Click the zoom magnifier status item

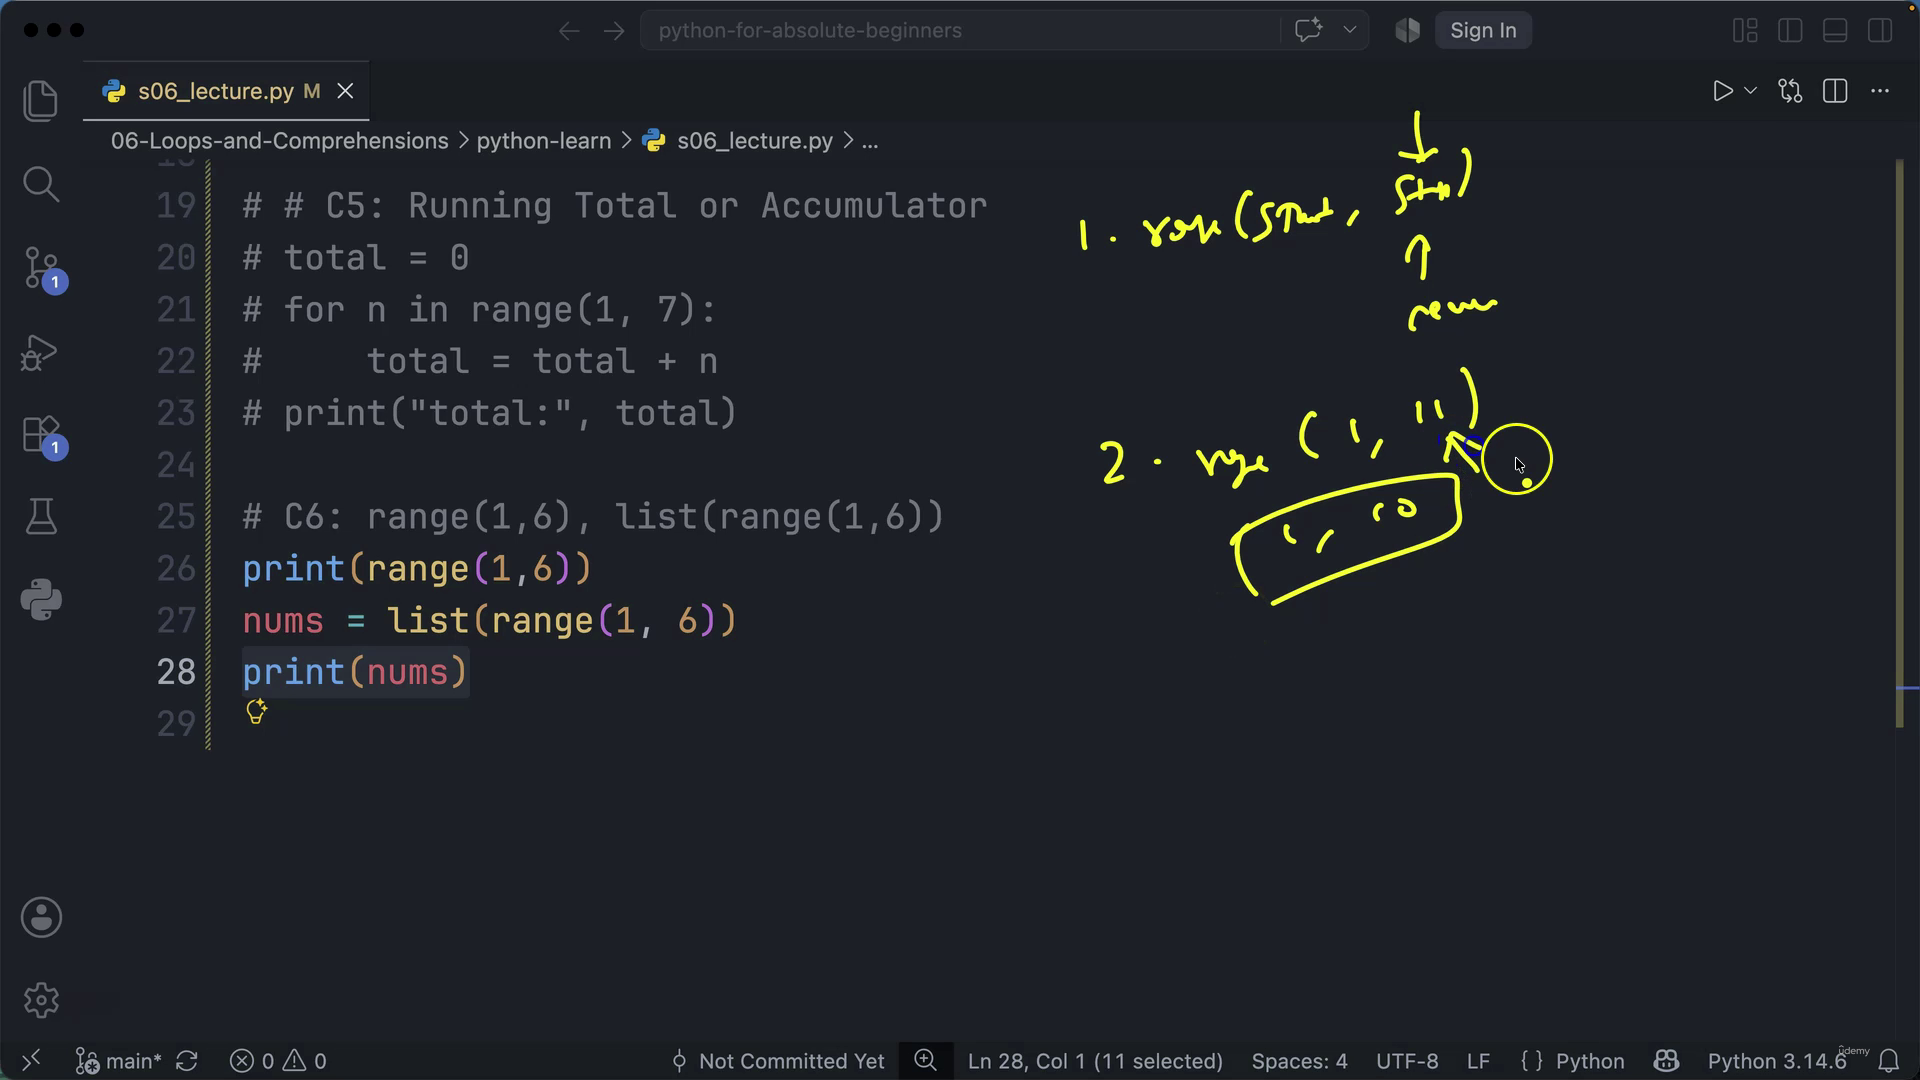pos(925,1060)
